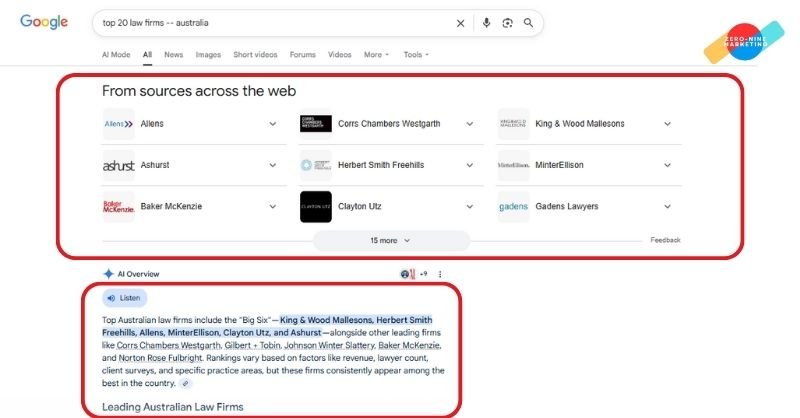Expand the Gadens Lawyers entry
Image resolution: width=800 pixels, height=418 pixels.
pyautogui.click(x=667, y=207)
